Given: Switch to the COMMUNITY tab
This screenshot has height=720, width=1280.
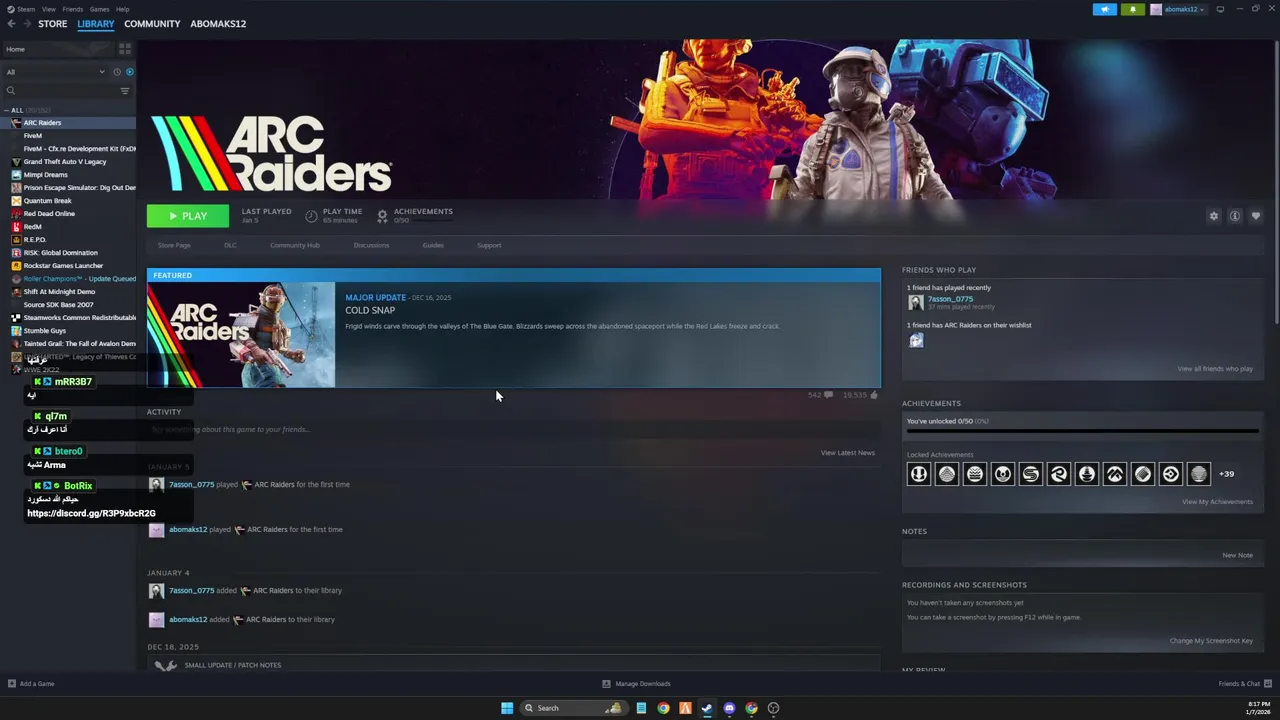Looking at the screenshot, I should pos(152,24).
